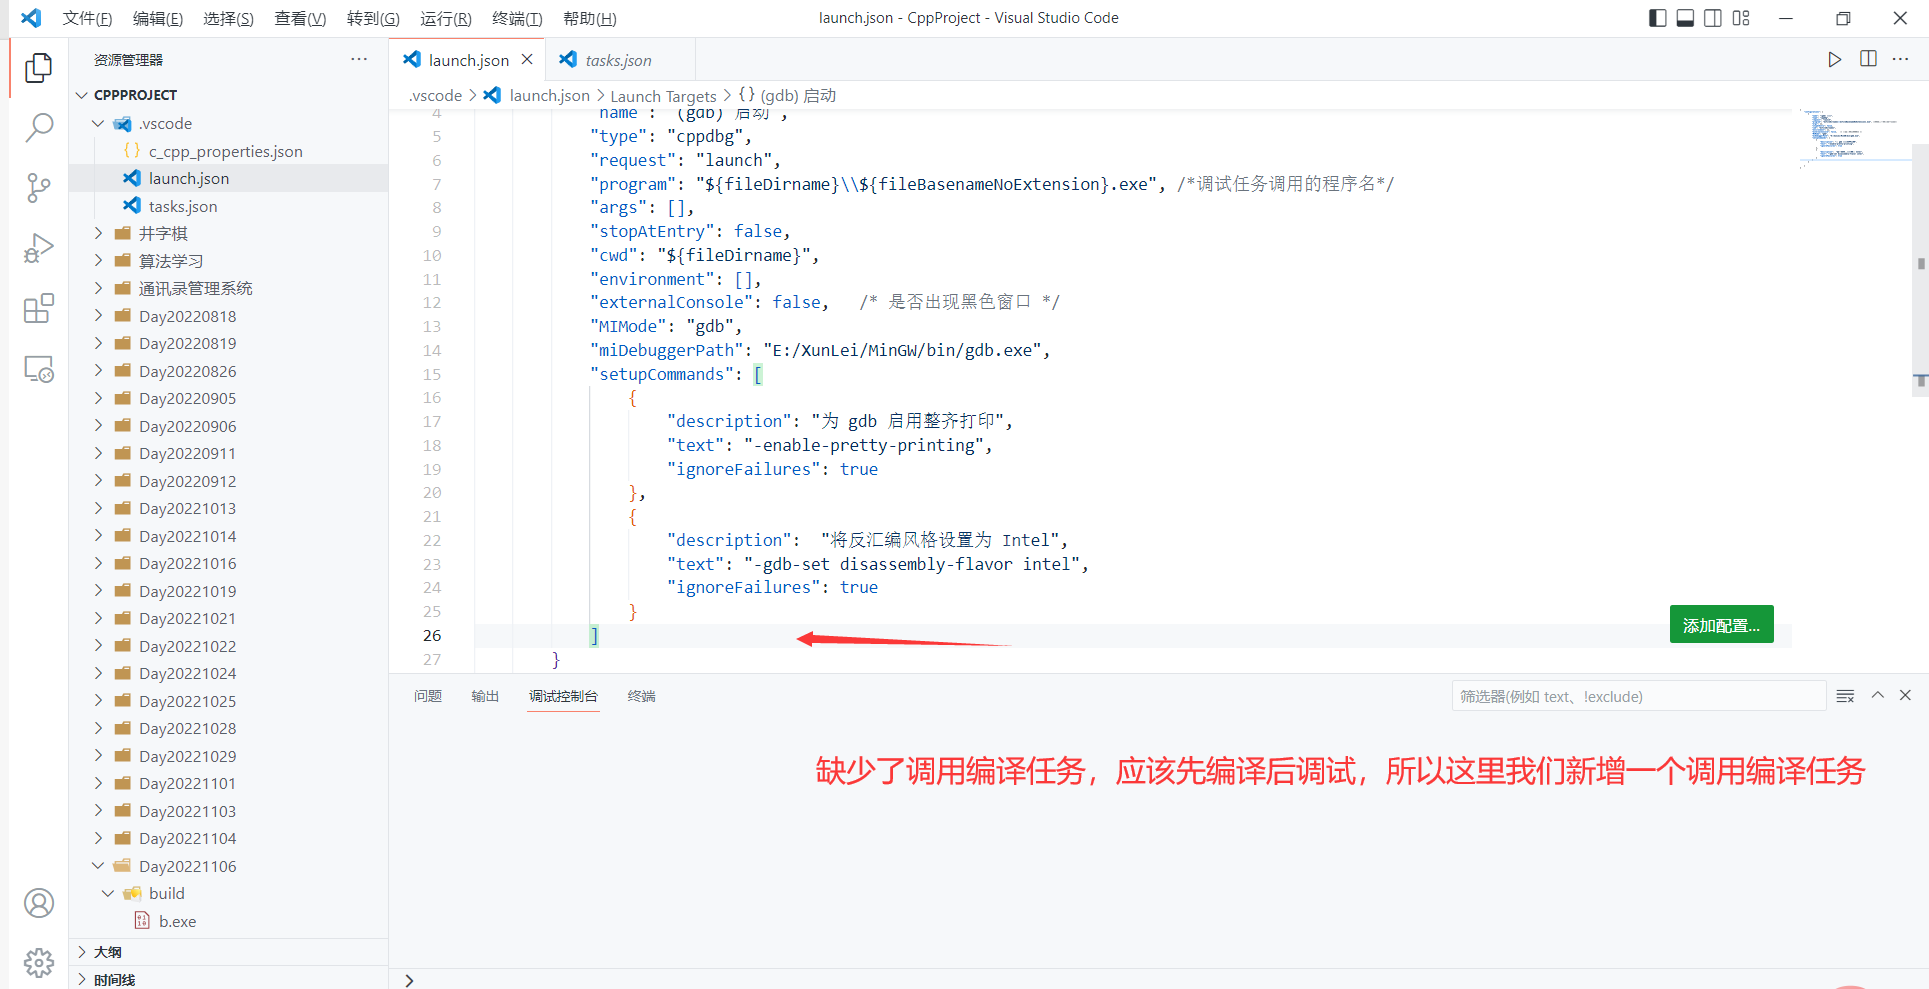The image size is (1929, 989).
Task: Click the green 添加配置... button
Action: [1721, 625]
